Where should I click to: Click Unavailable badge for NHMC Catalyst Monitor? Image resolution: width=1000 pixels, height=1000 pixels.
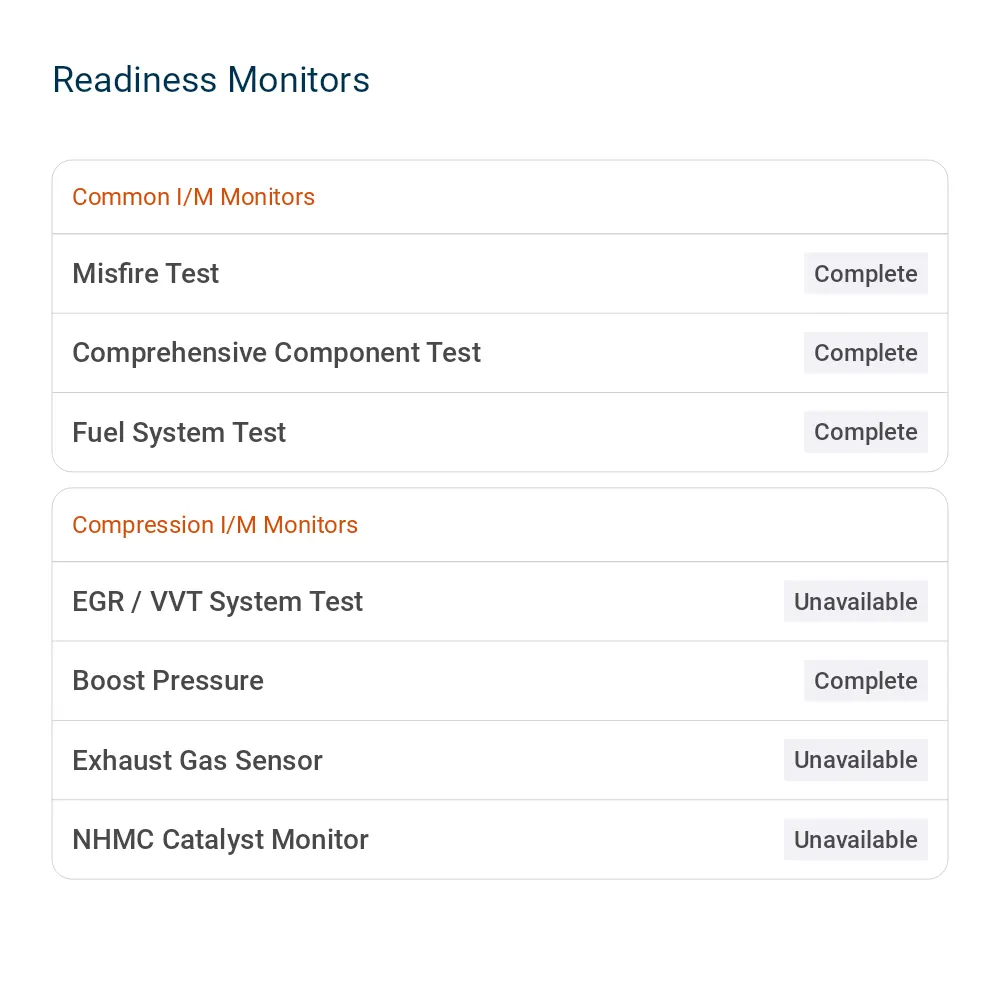pos(855,839)
